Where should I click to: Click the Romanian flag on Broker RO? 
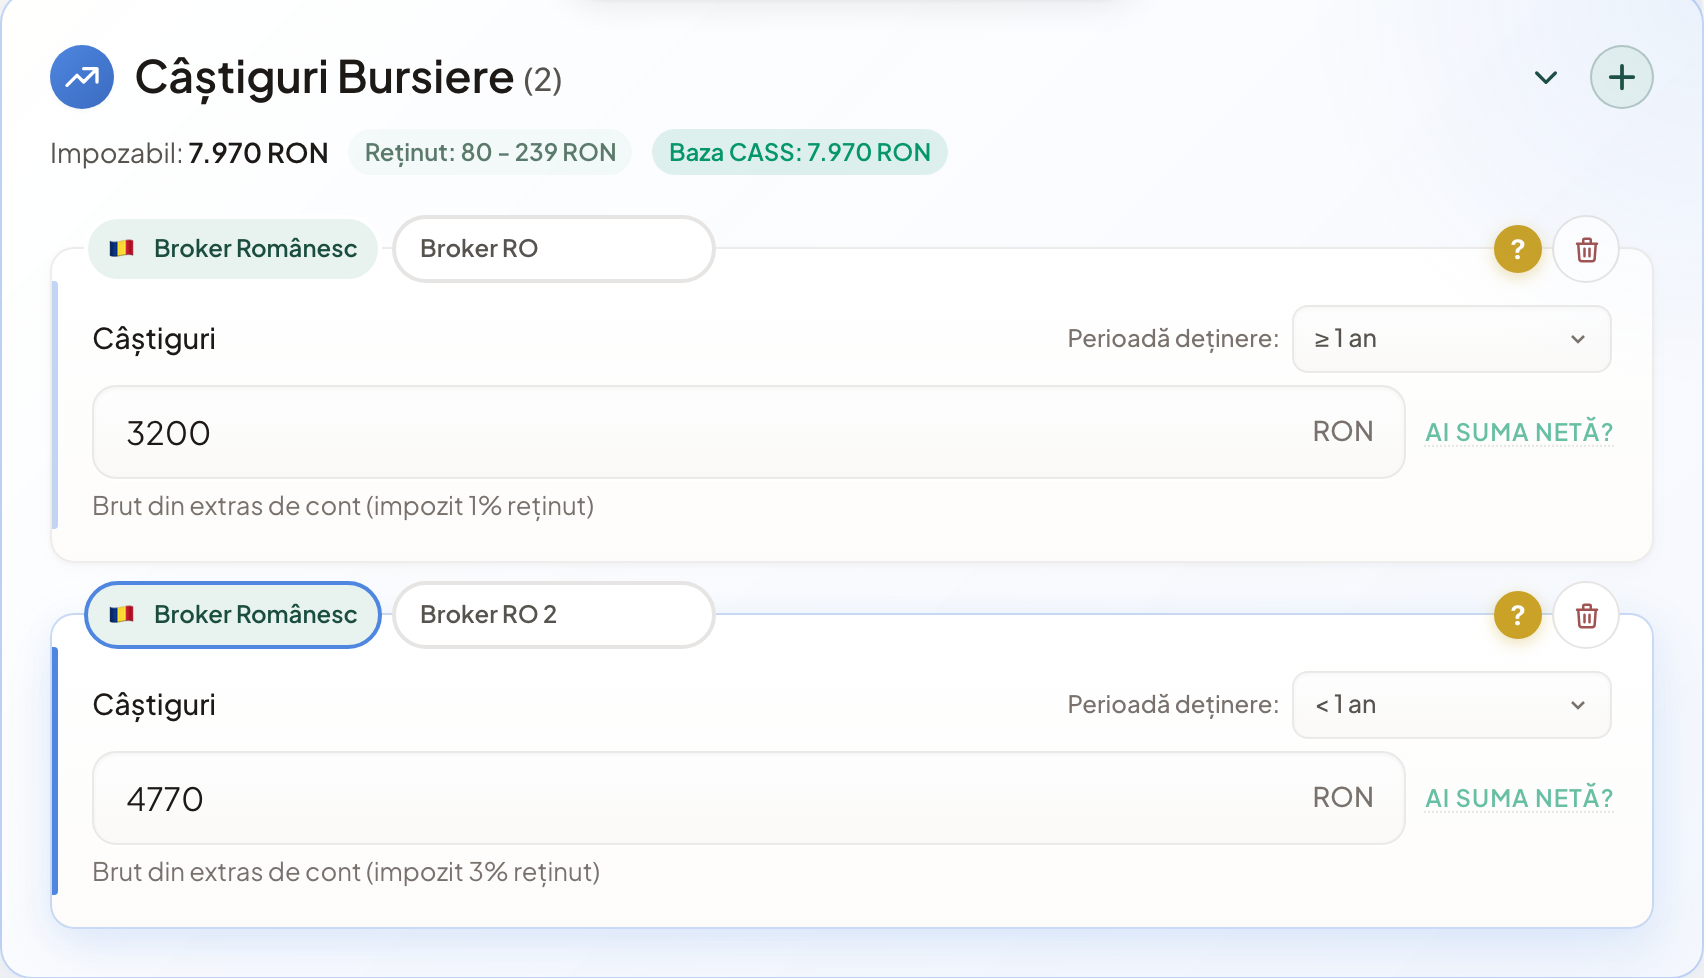point(121,249)
